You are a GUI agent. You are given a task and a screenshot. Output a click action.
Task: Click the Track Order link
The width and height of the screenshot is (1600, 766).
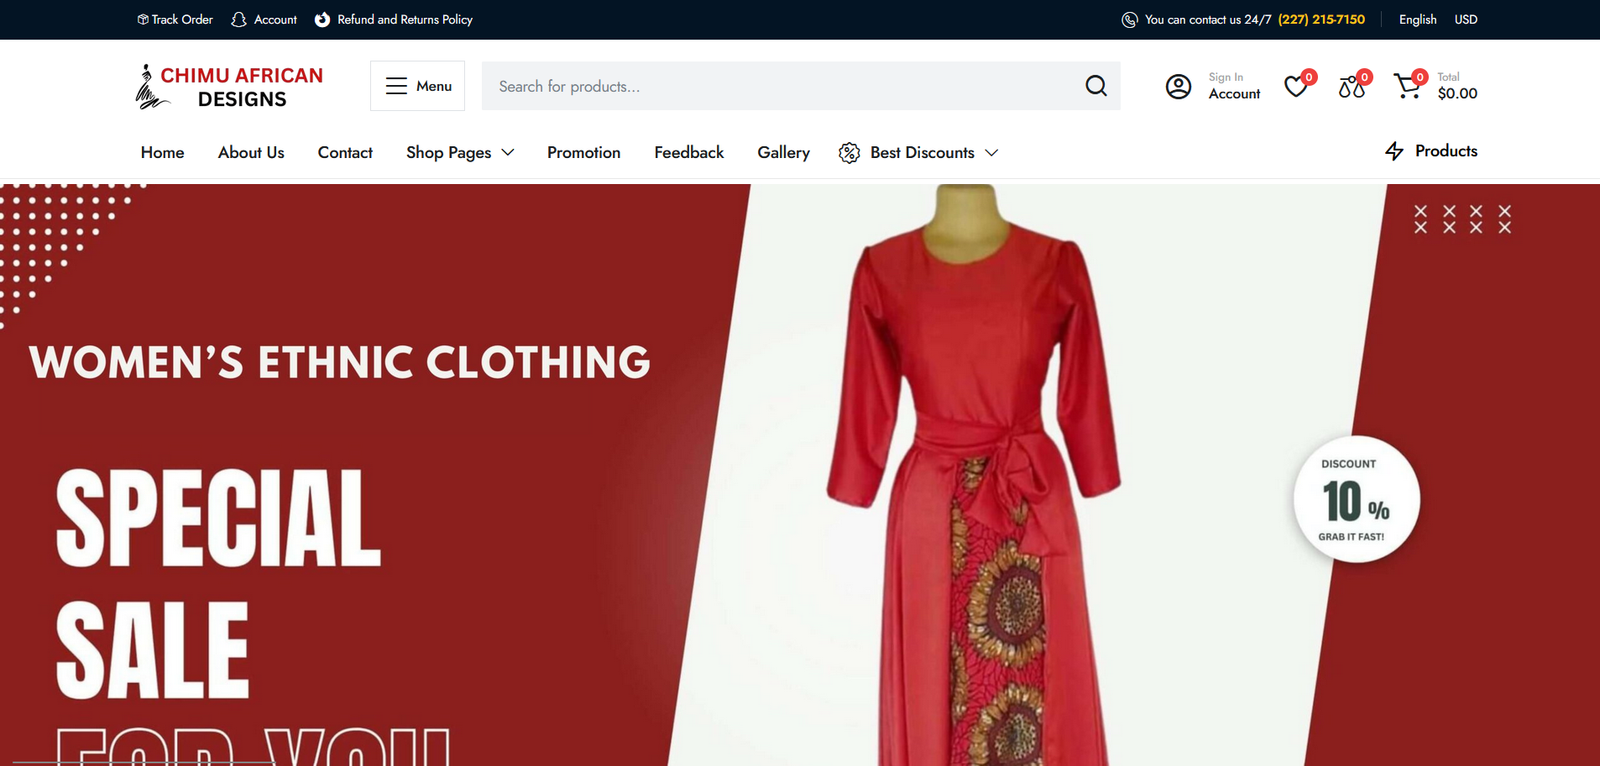(x=182, y=20)
